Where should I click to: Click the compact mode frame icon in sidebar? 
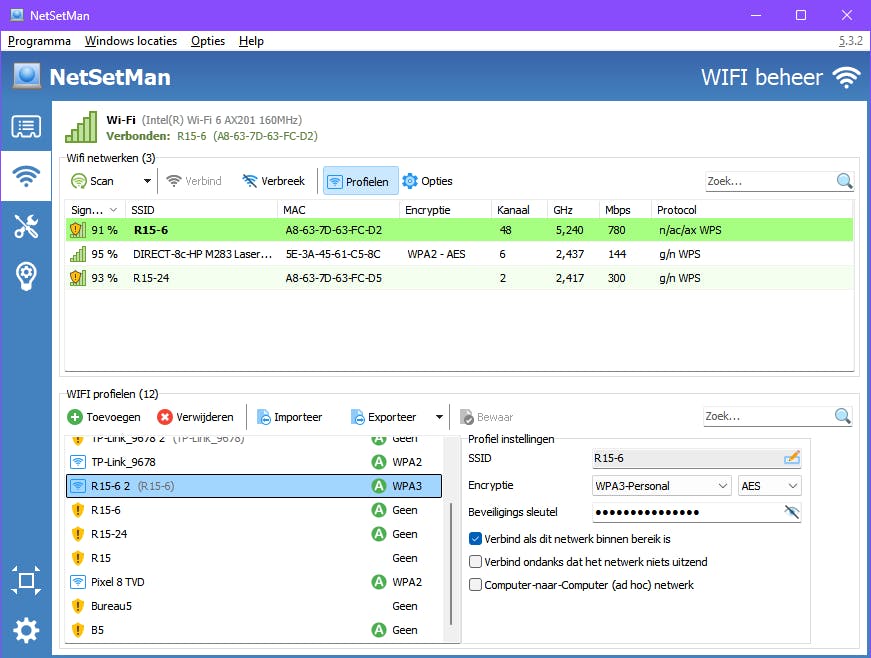point(26,581)
